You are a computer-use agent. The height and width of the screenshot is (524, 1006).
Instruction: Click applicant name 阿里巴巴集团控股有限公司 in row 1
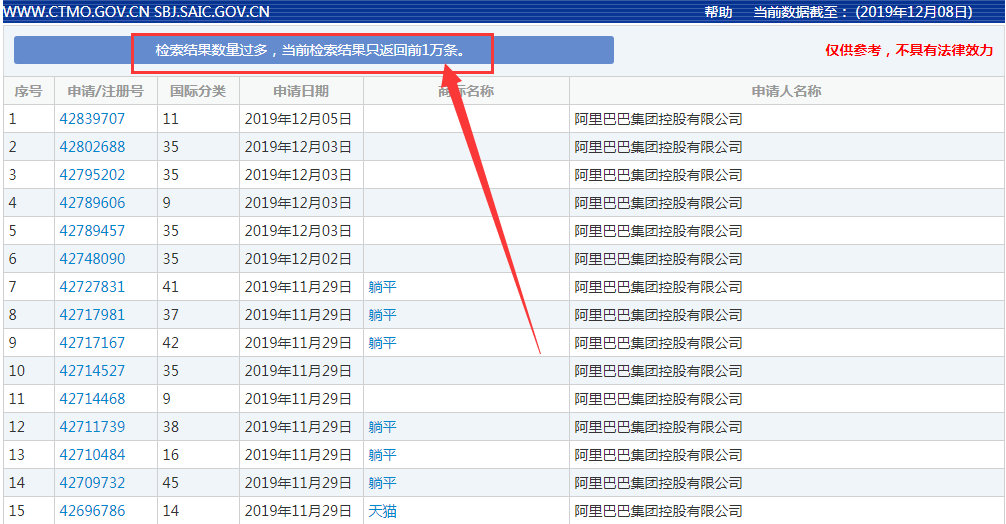[658, 119]
